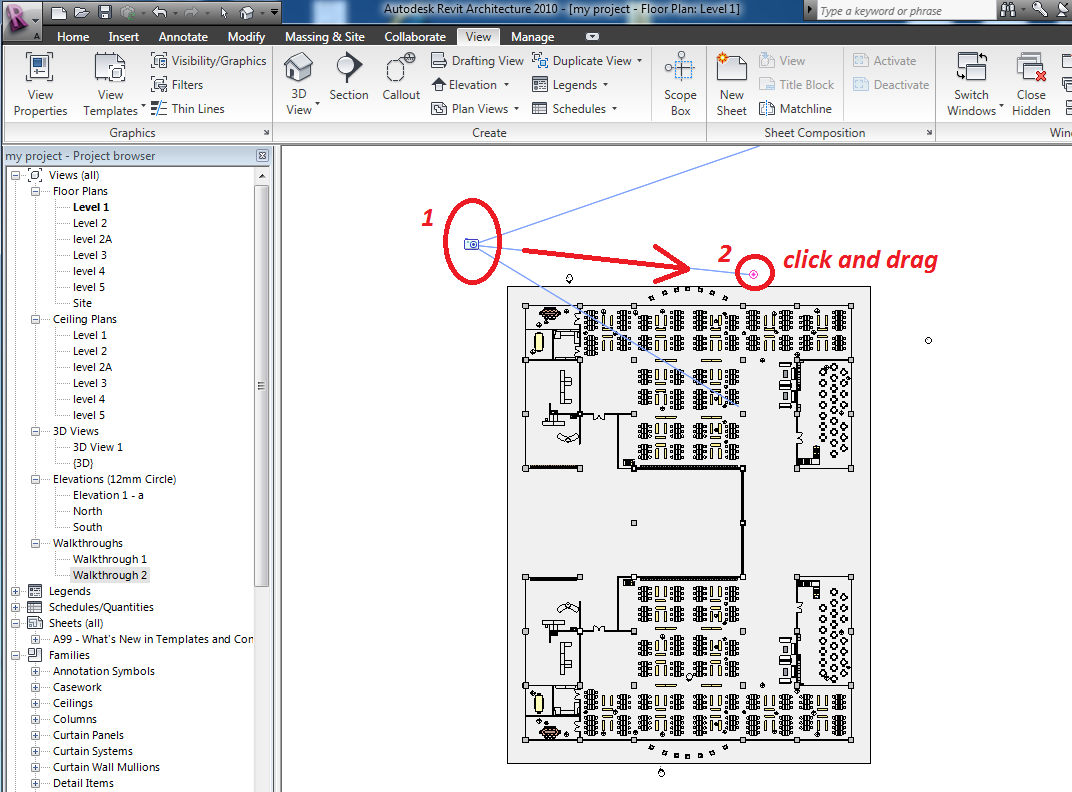Create a 3D View
The height and width of the screenshot is (792, 1072).
pos(299,83)
